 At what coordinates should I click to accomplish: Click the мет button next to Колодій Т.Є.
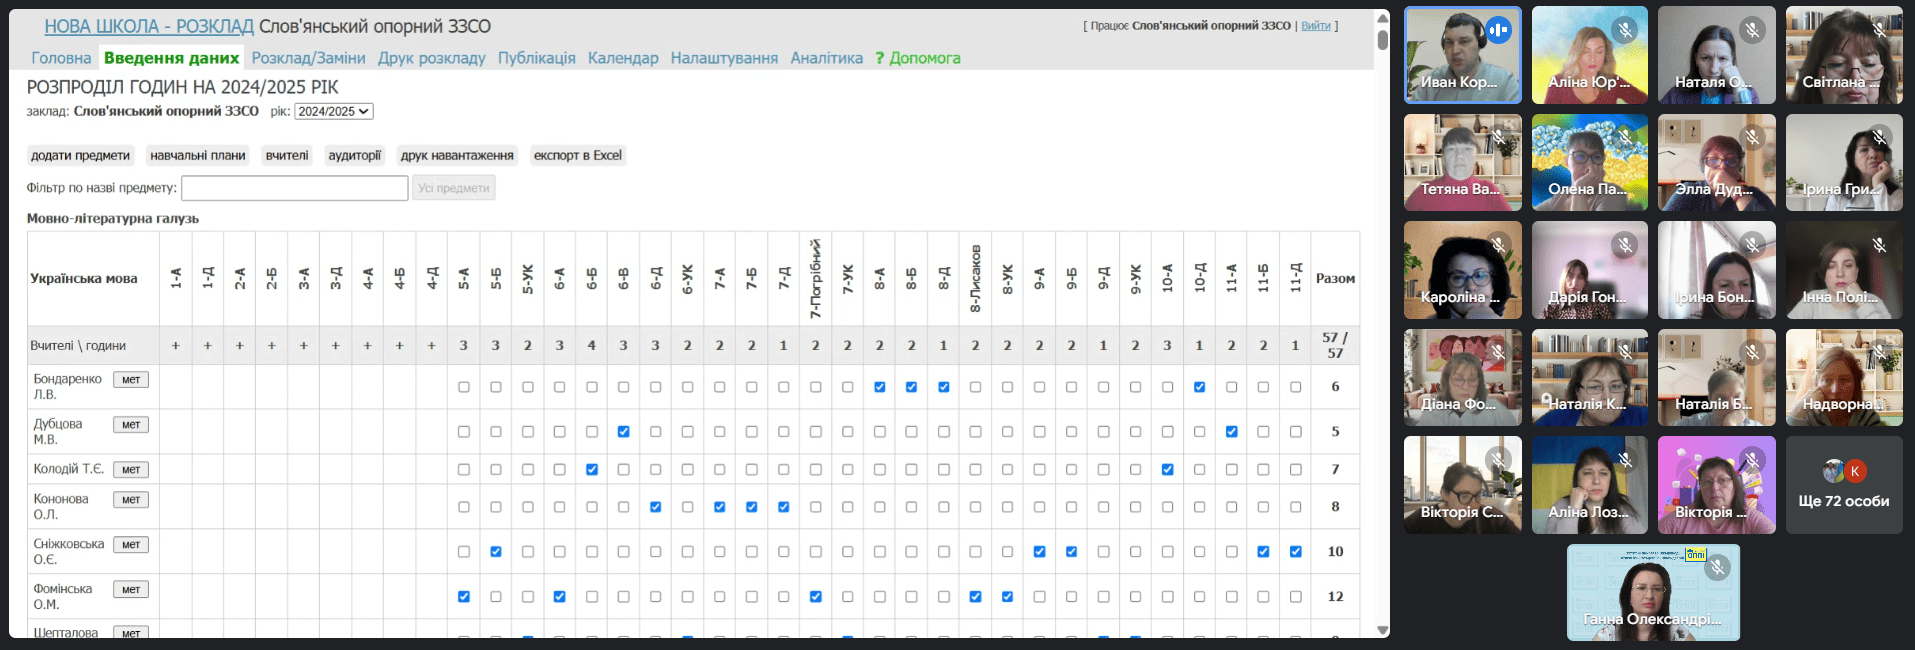pyautogui.click(x=131, y=470)
